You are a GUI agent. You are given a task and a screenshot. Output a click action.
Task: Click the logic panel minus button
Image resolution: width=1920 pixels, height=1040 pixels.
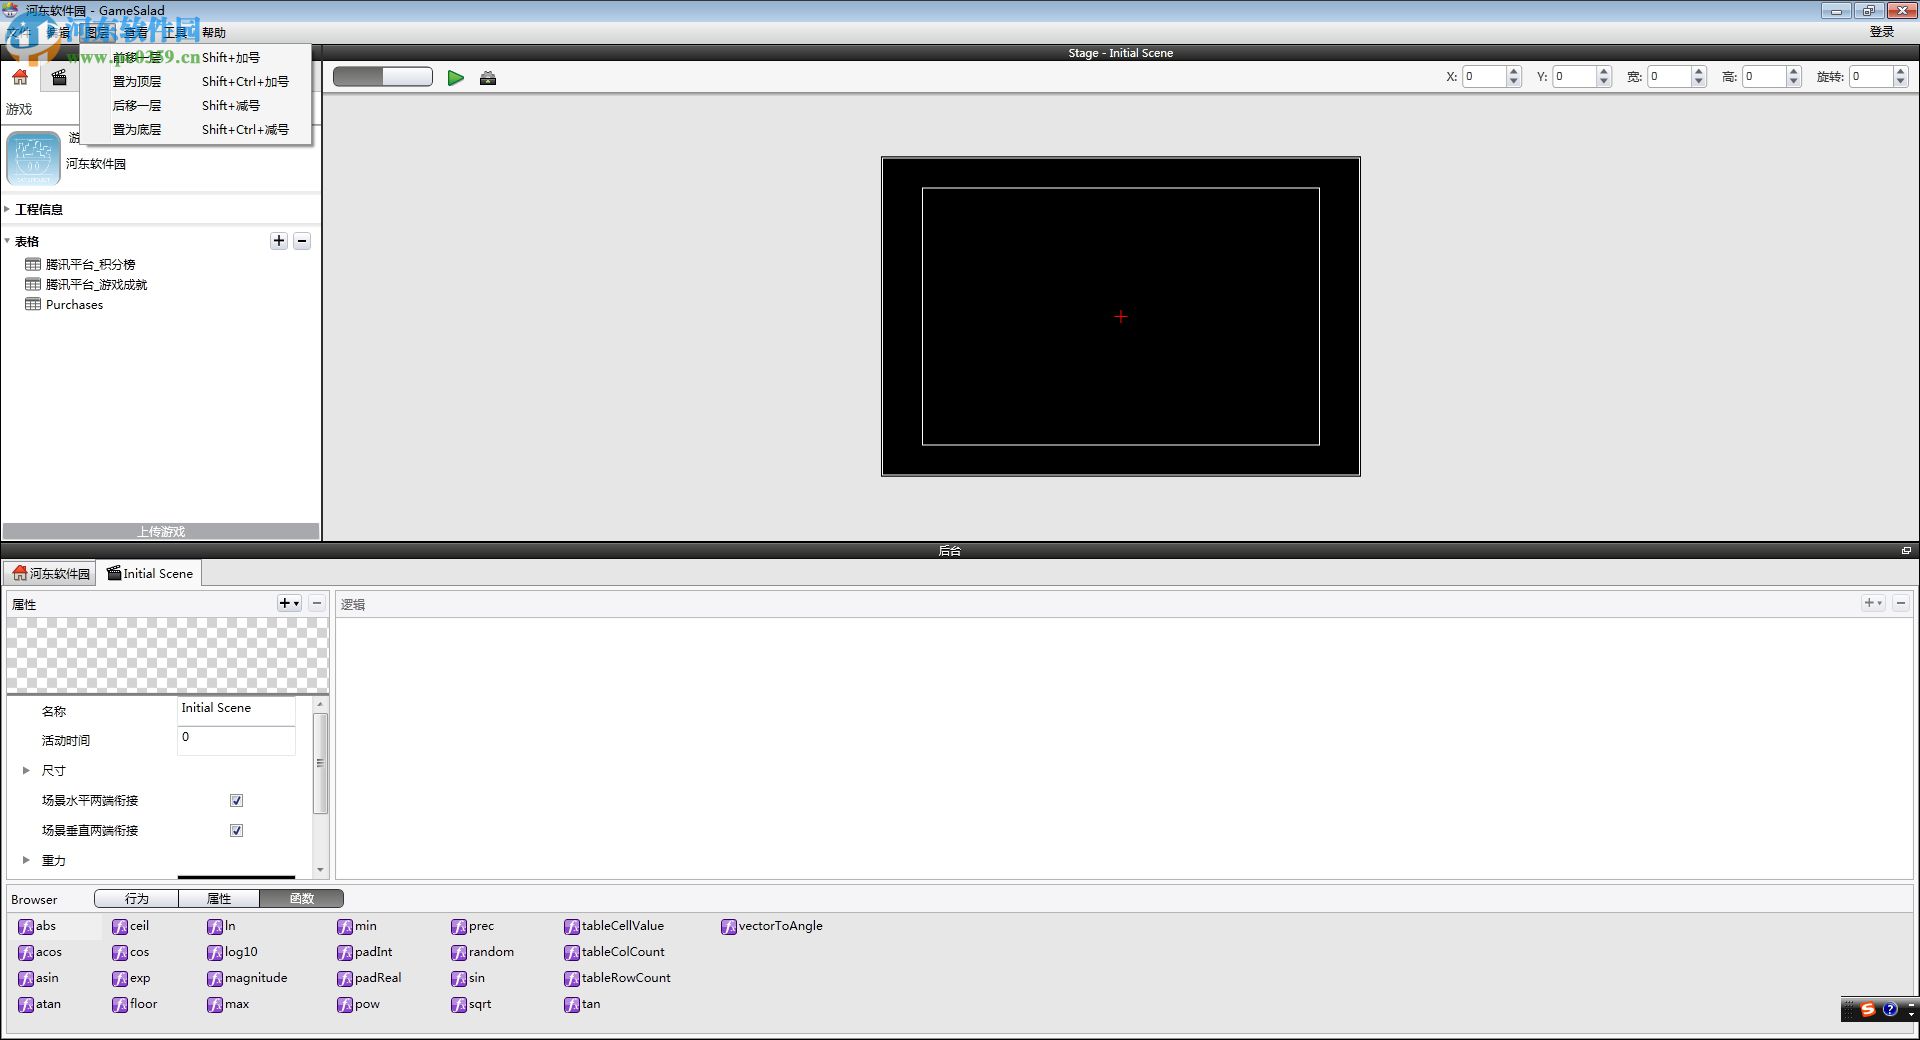pyautogui.click(x=1901, y=603)
